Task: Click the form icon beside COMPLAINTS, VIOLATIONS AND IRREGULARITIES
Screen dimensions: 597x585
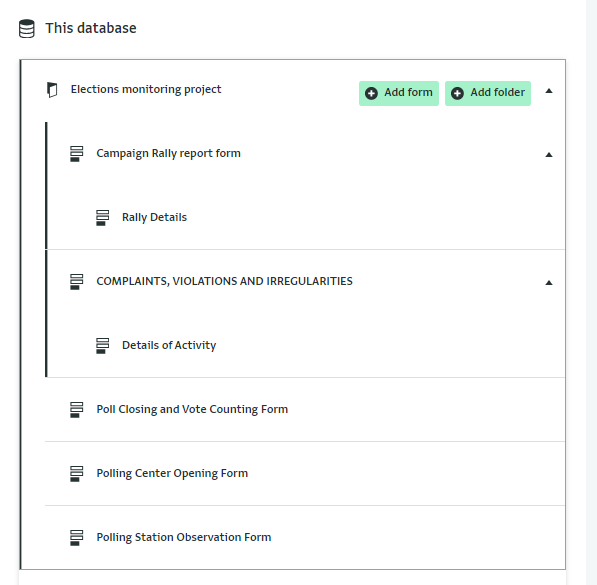Action: coord(77,281)
